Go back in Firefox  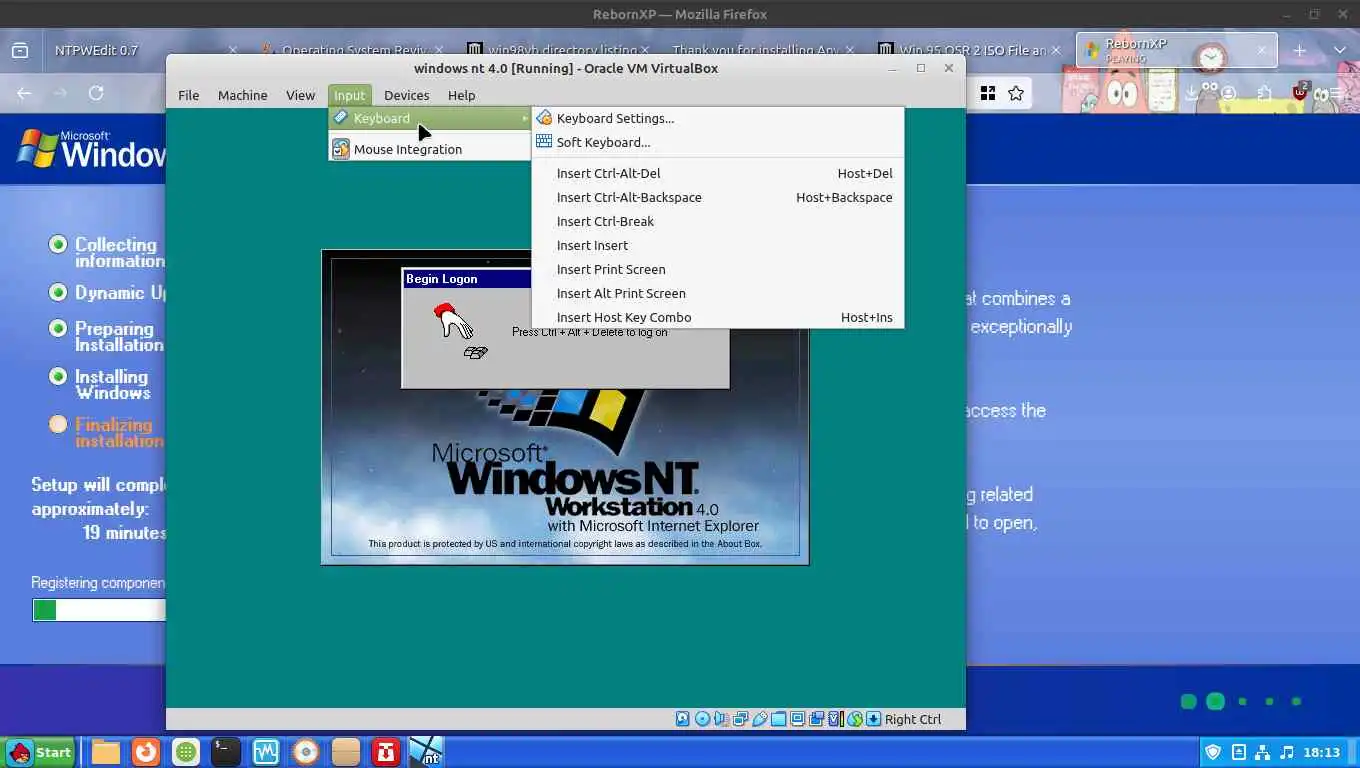(24, 93)
